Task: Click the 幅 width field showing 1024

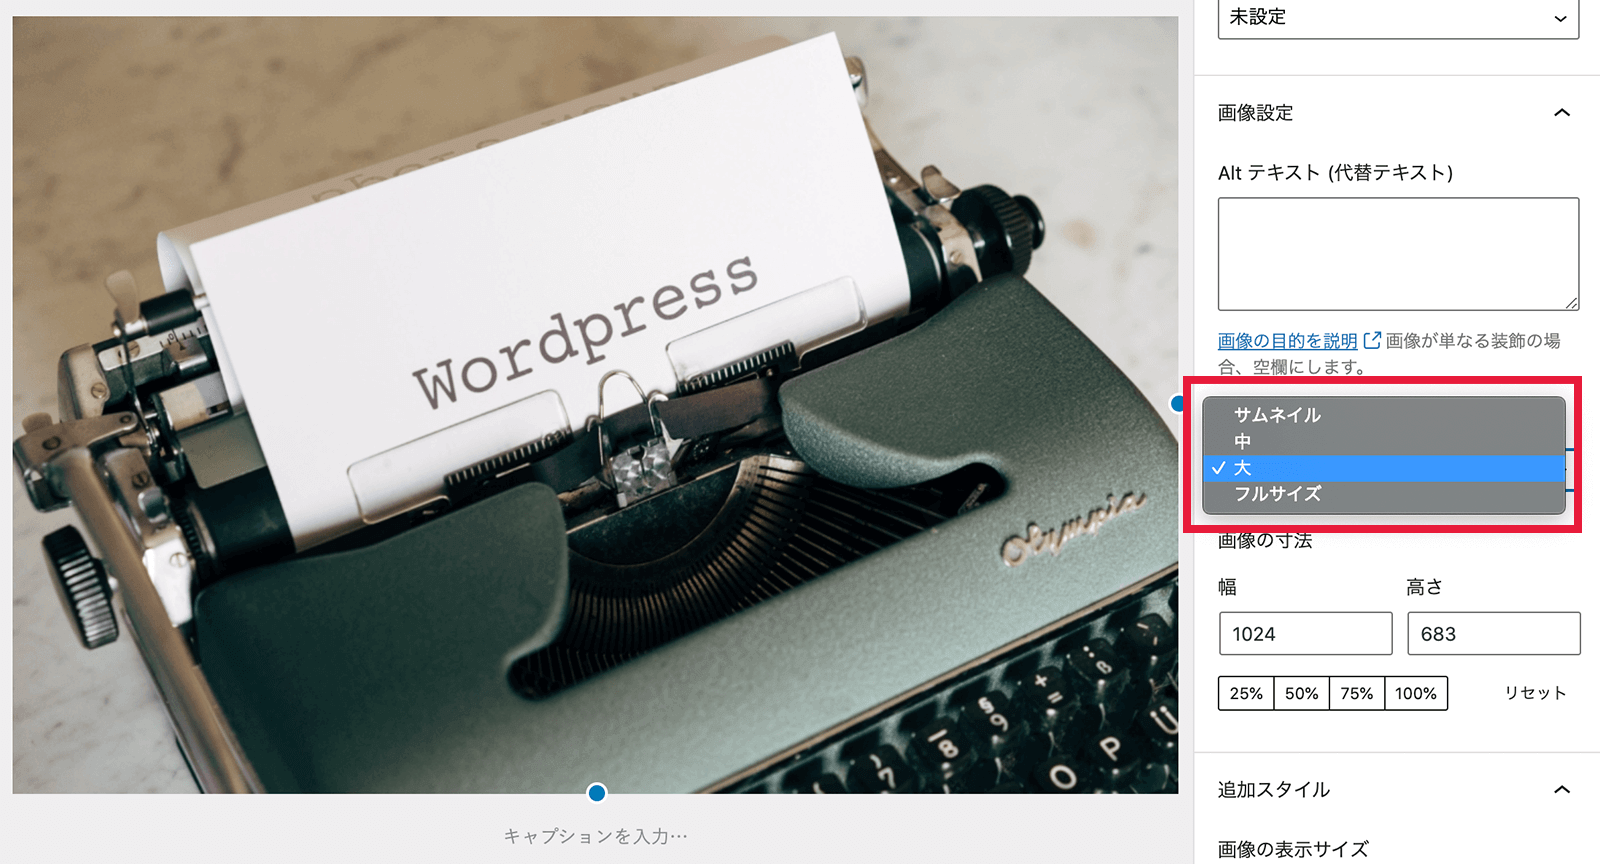Action: click(1305, 634)
